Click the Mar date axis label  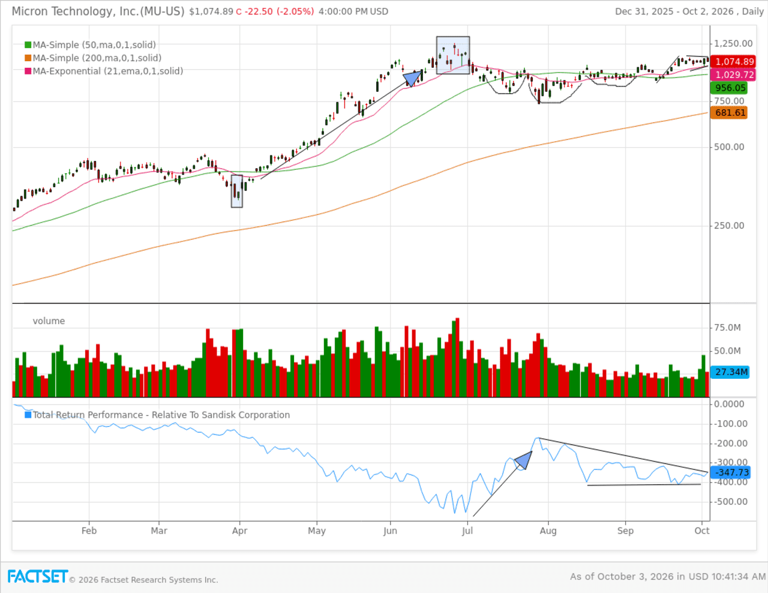(159, 531)
